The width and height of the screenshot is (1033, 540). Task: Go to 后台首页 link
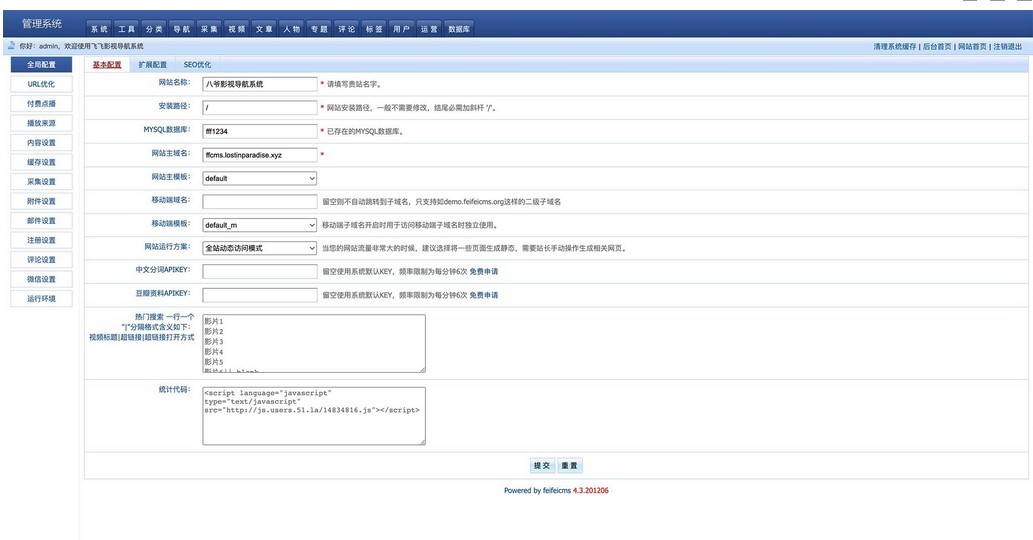click(x=937, y=46)
